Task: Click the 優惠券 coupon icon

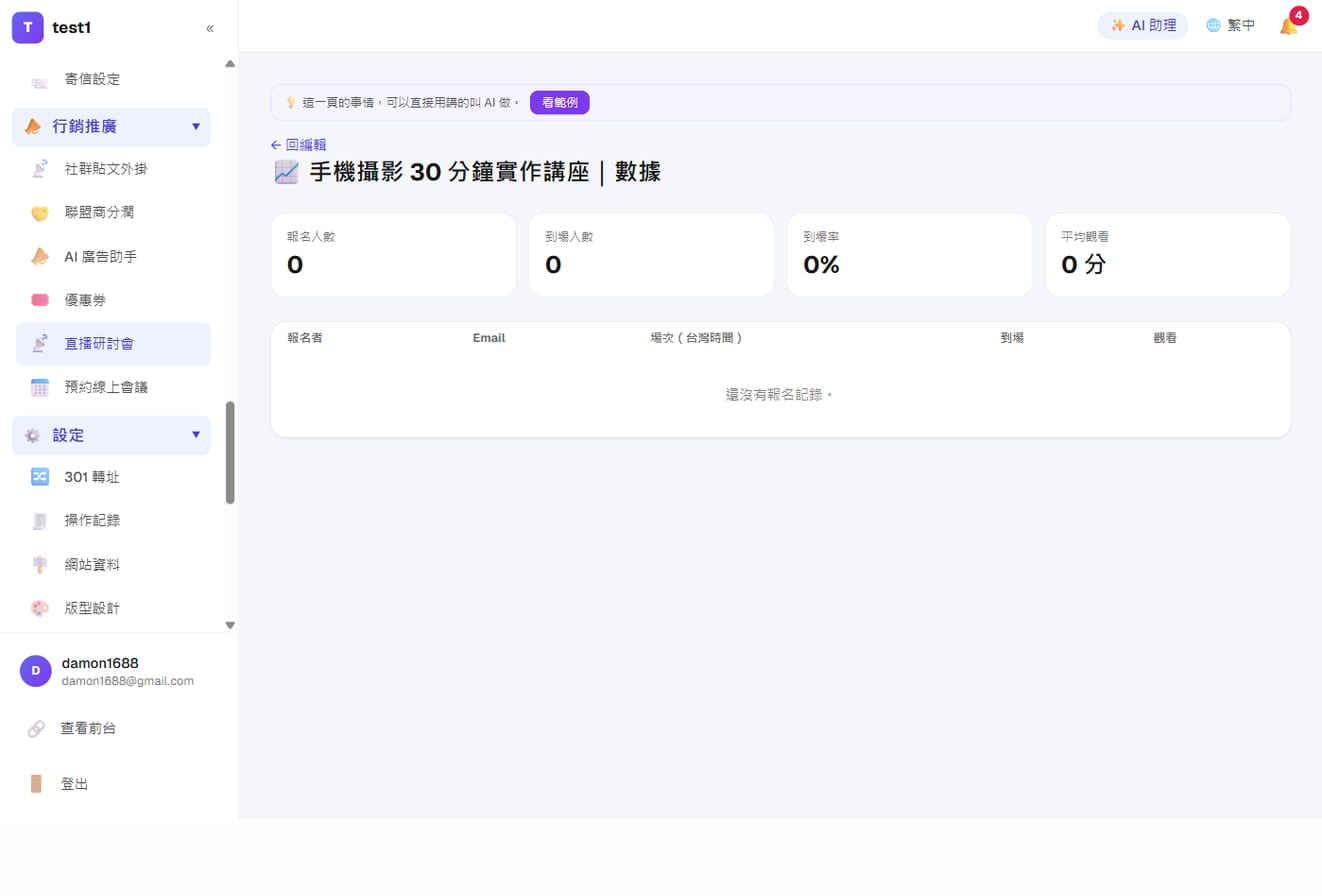Action: click(x=40, y=300)
